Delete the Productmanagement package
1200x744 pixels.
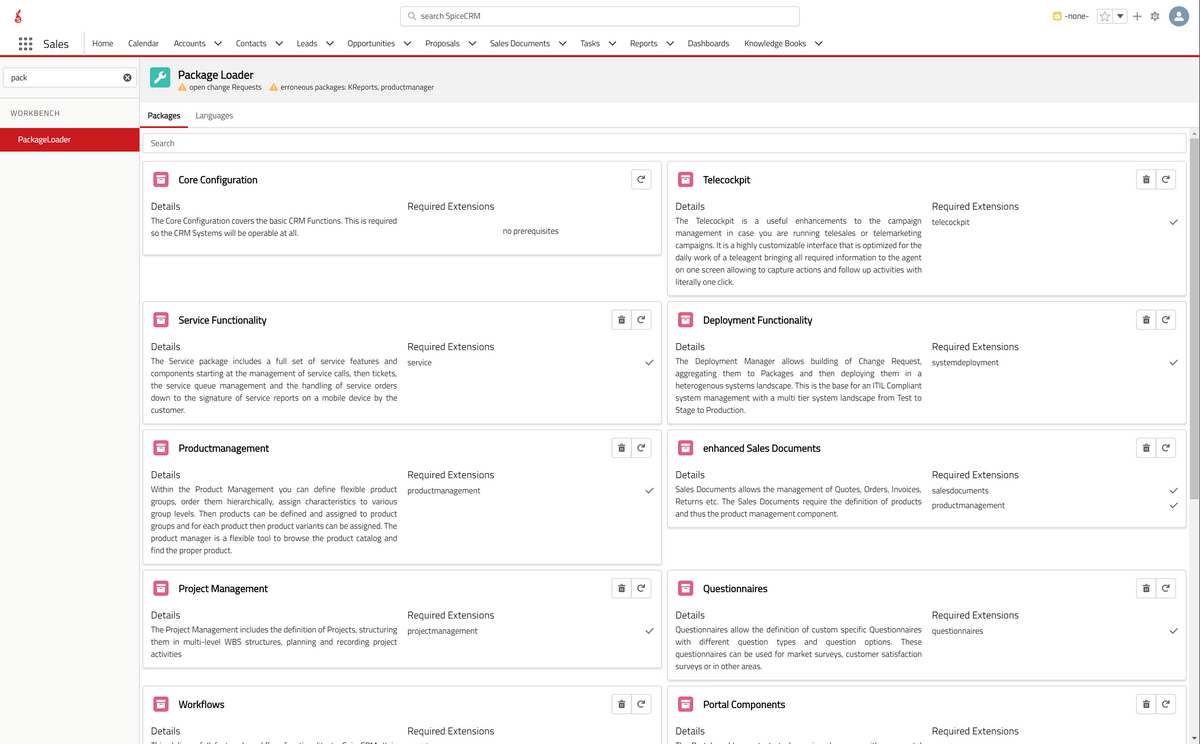pos(621,448)
